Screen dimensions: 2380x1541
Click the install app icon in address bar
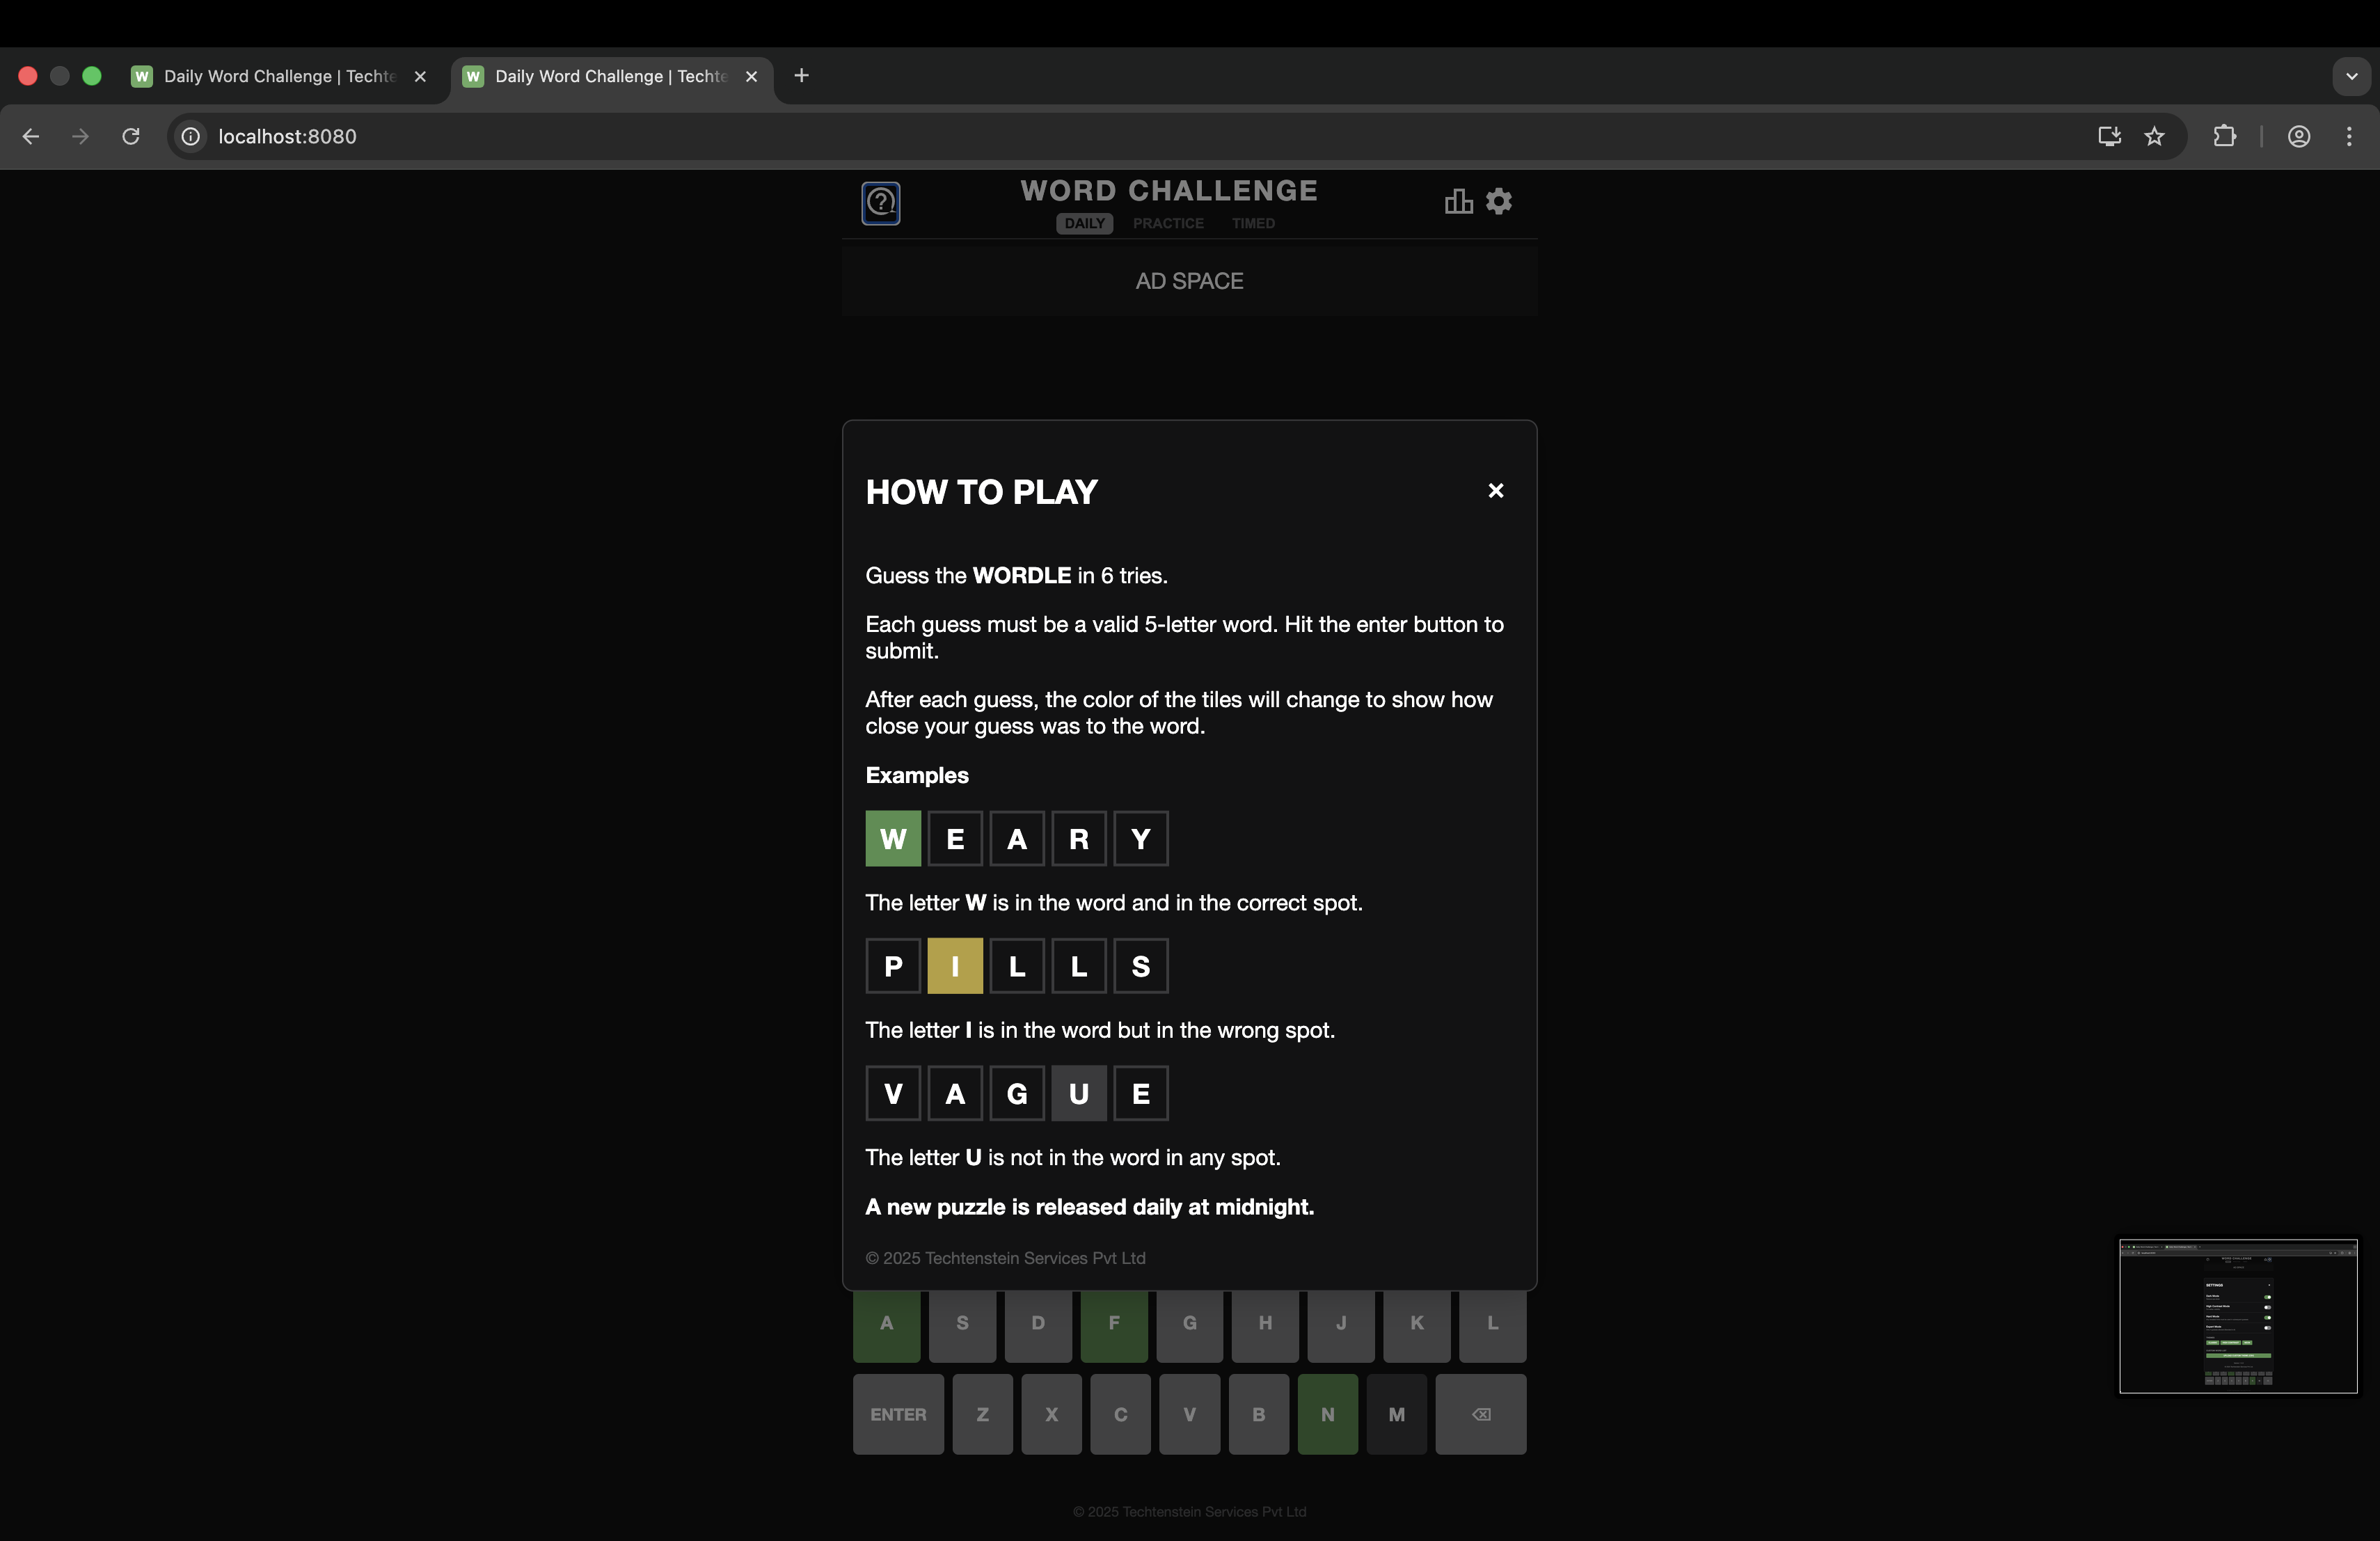point(2109,137)
